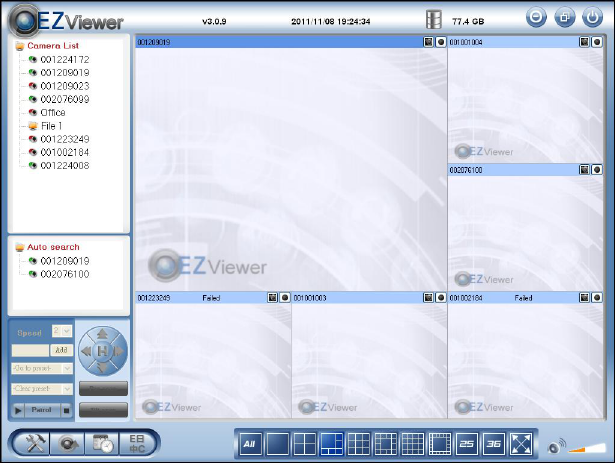615x463 pixels.
Task: Click the power exit button
Action: 592,17
